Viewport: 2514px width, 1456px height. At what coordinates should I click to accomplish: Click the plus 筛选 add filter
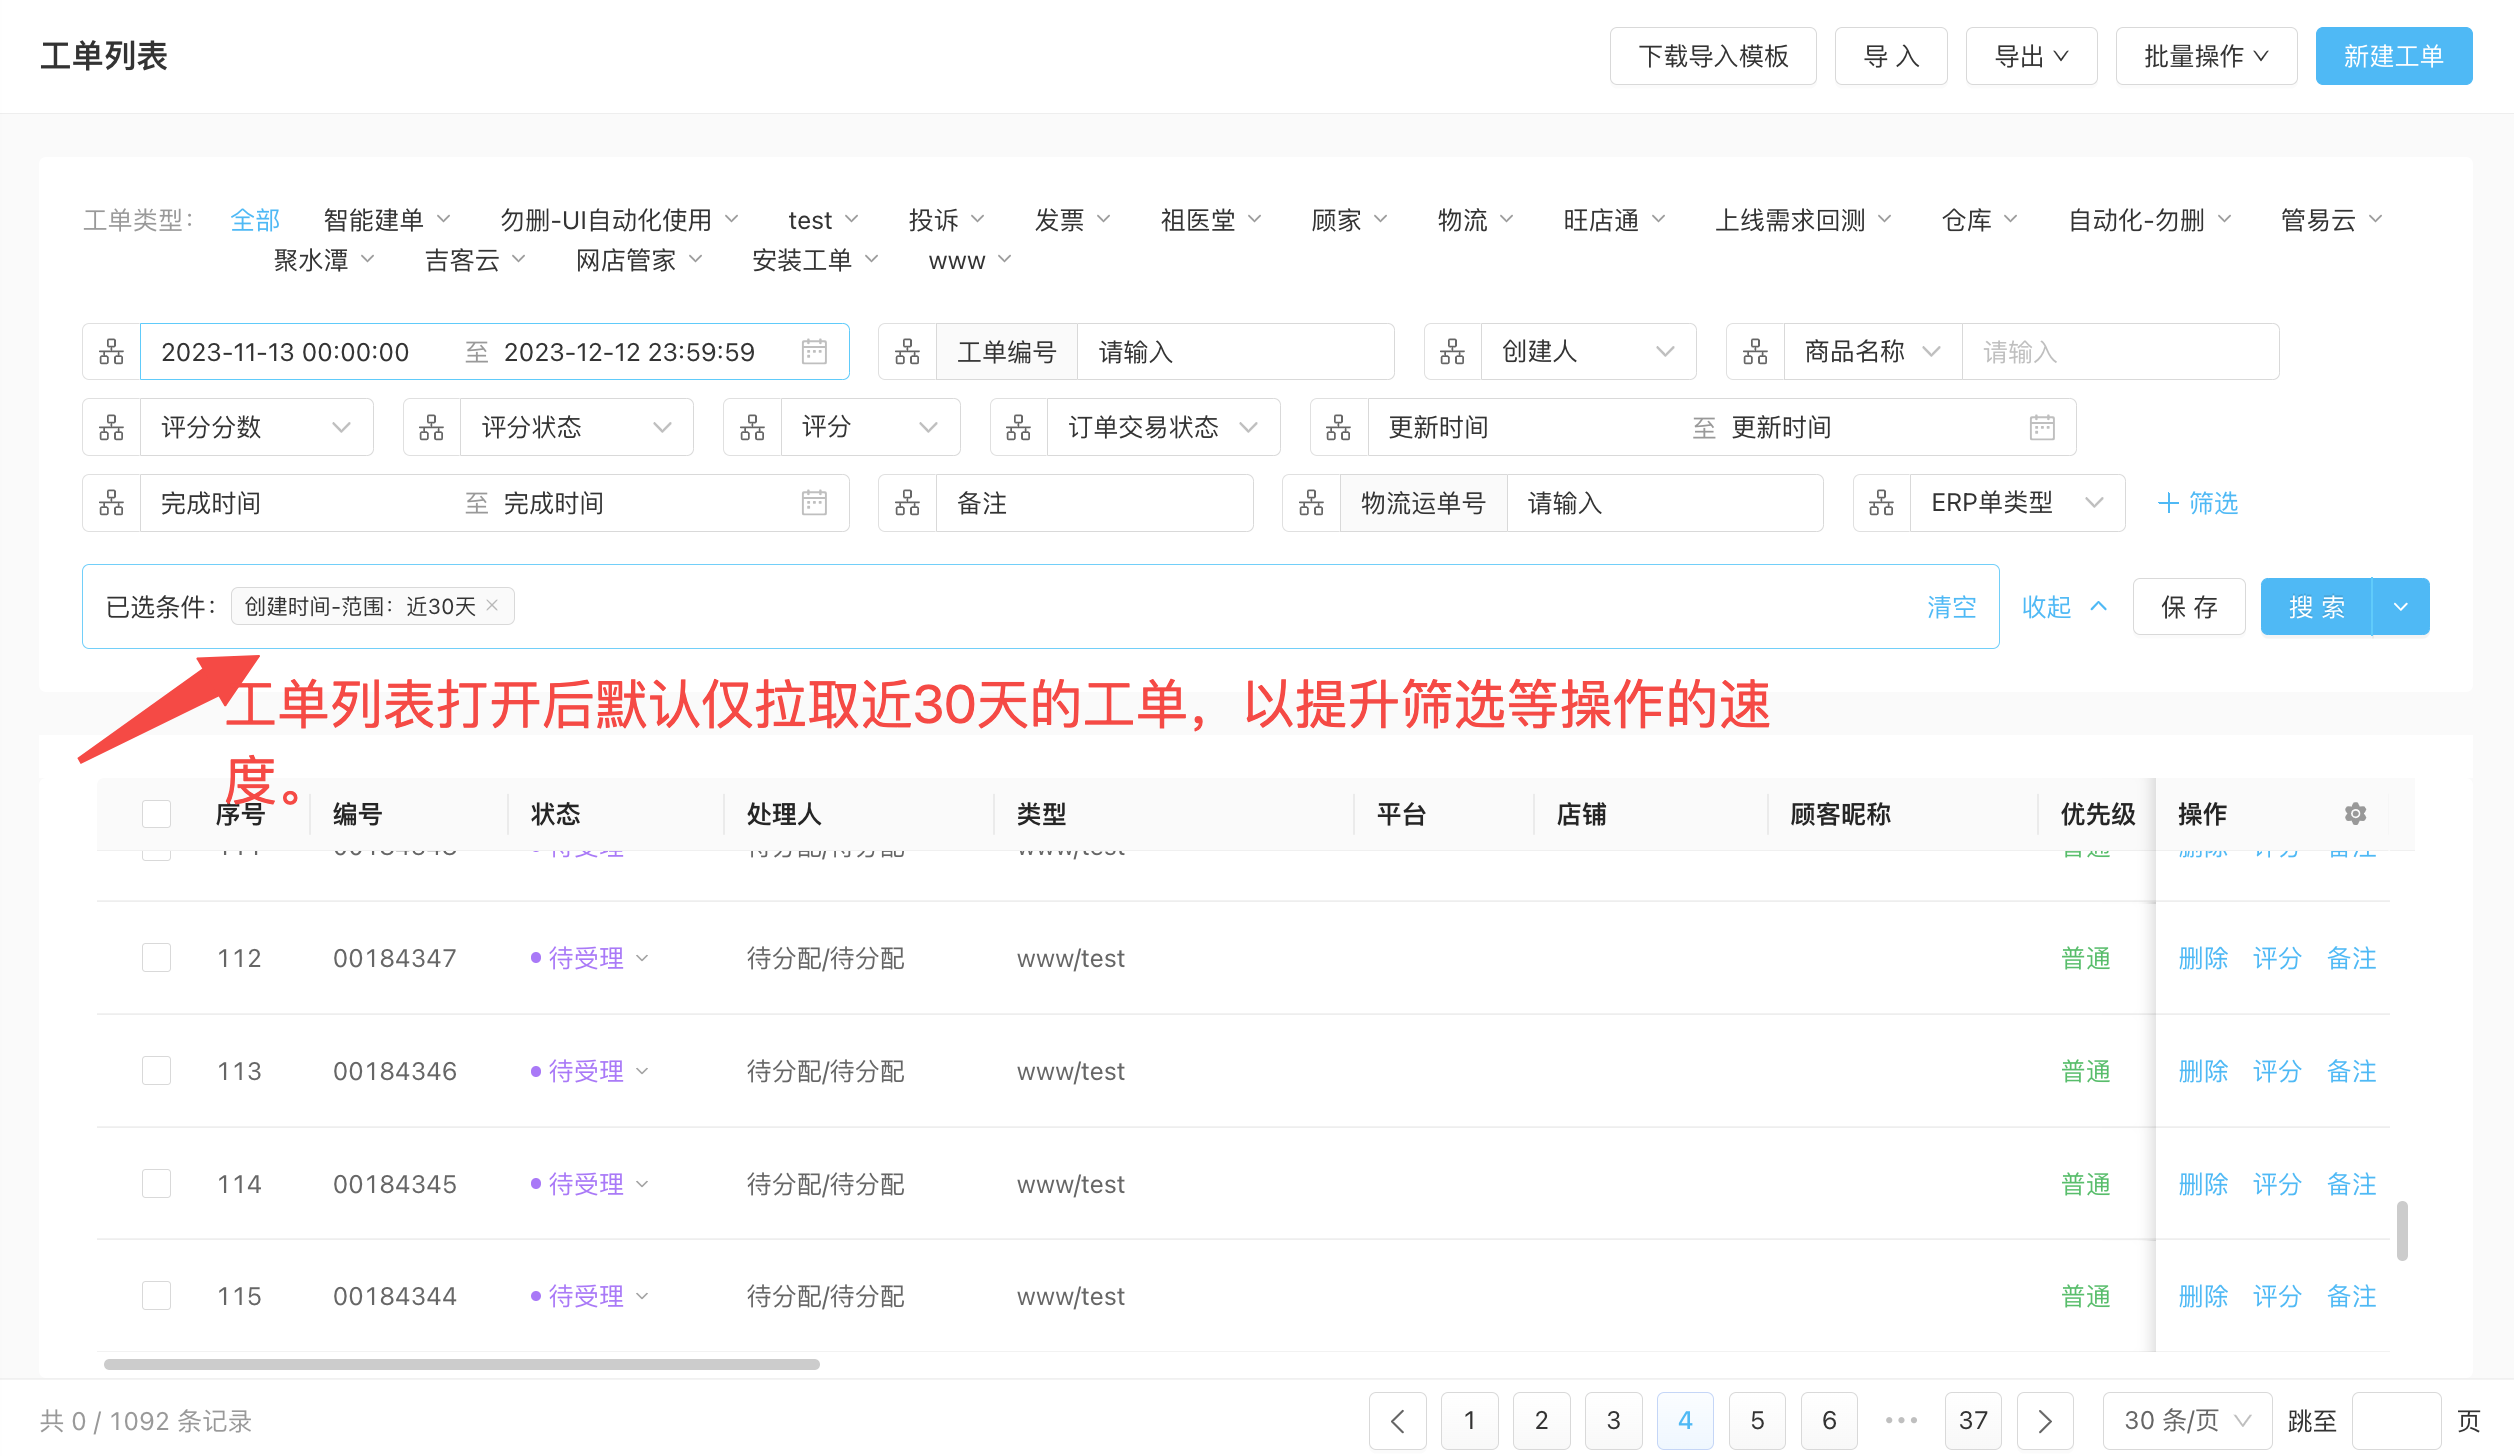(2198, 503)
